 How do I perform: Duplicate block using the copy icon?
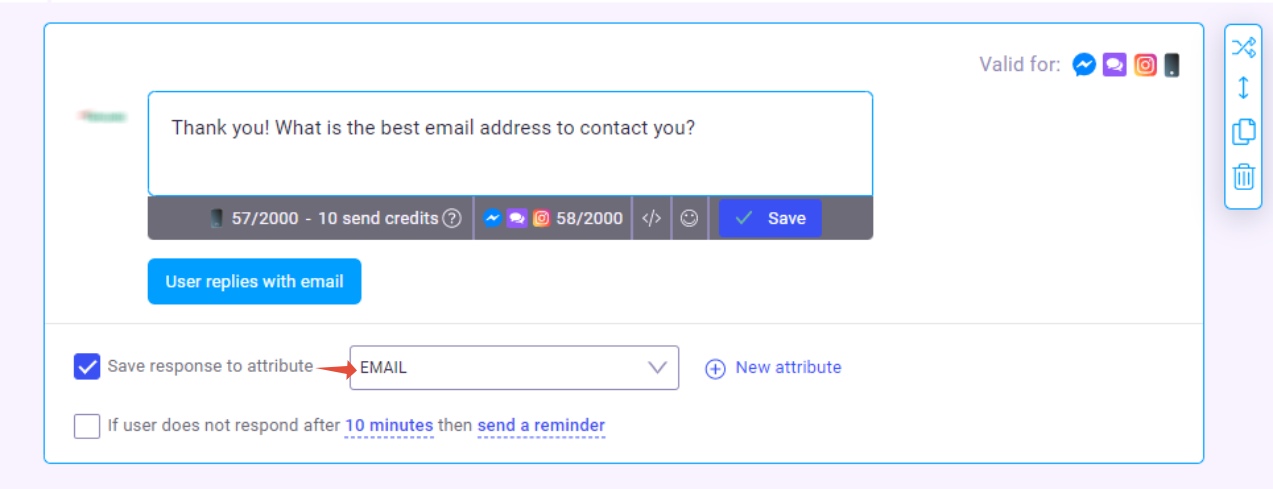coord(1243,132)
